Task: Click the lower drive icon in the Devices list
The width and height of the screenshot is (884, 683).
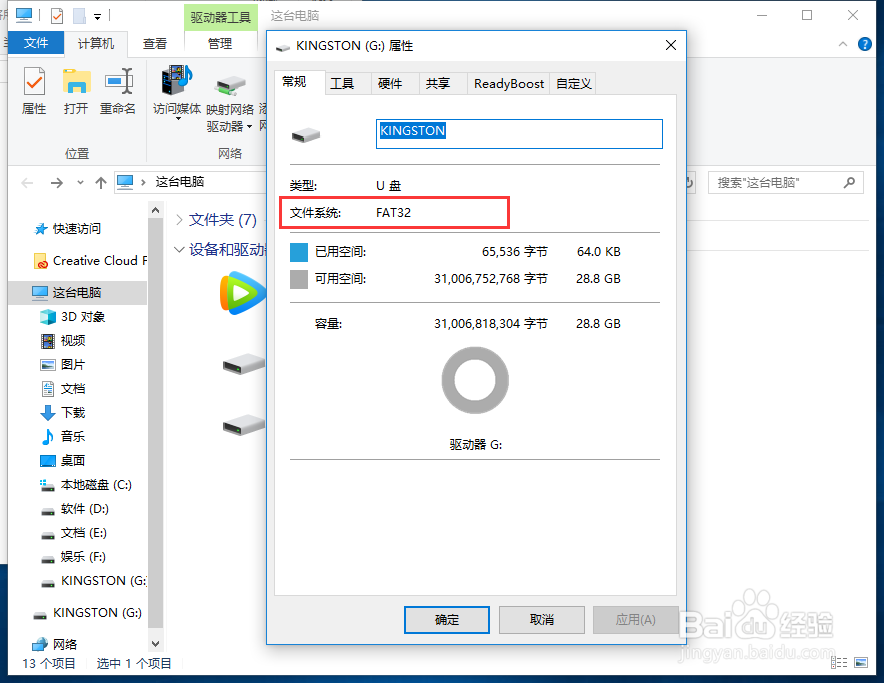Action: pos(244,425)
